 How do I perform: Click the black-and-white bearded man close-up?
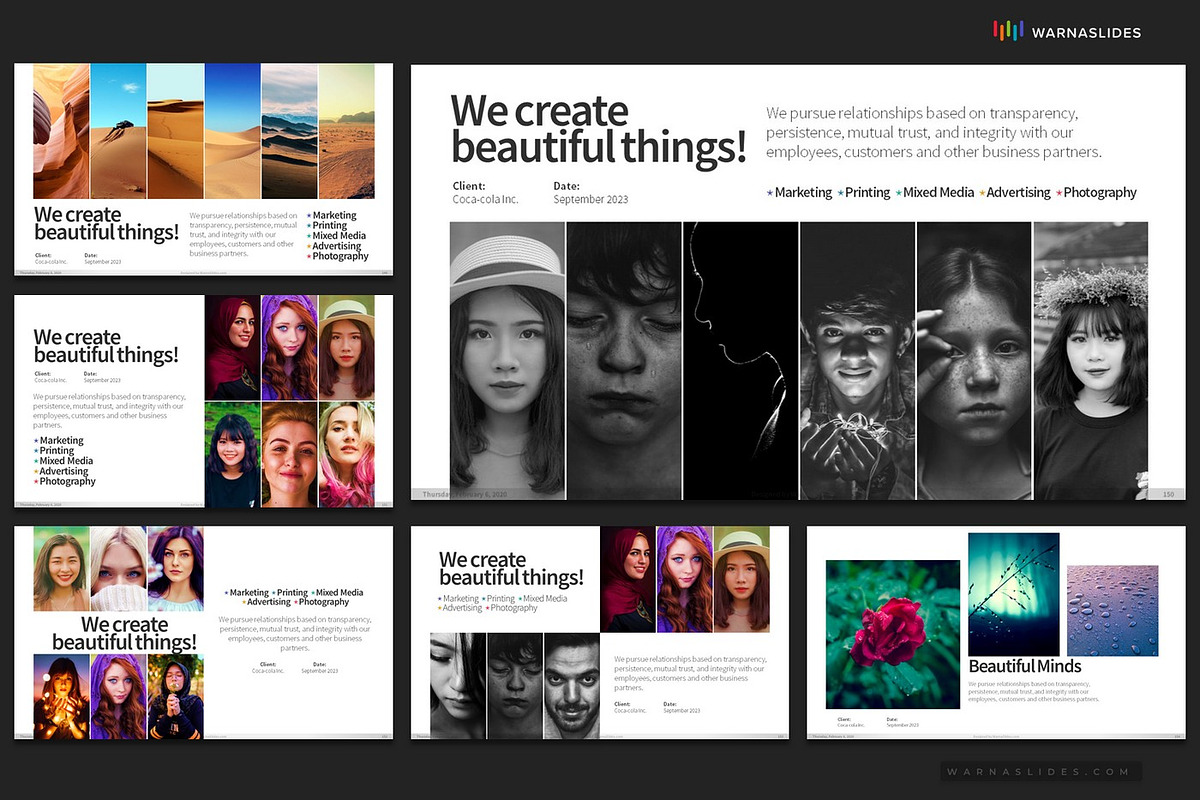pos(572,685)
